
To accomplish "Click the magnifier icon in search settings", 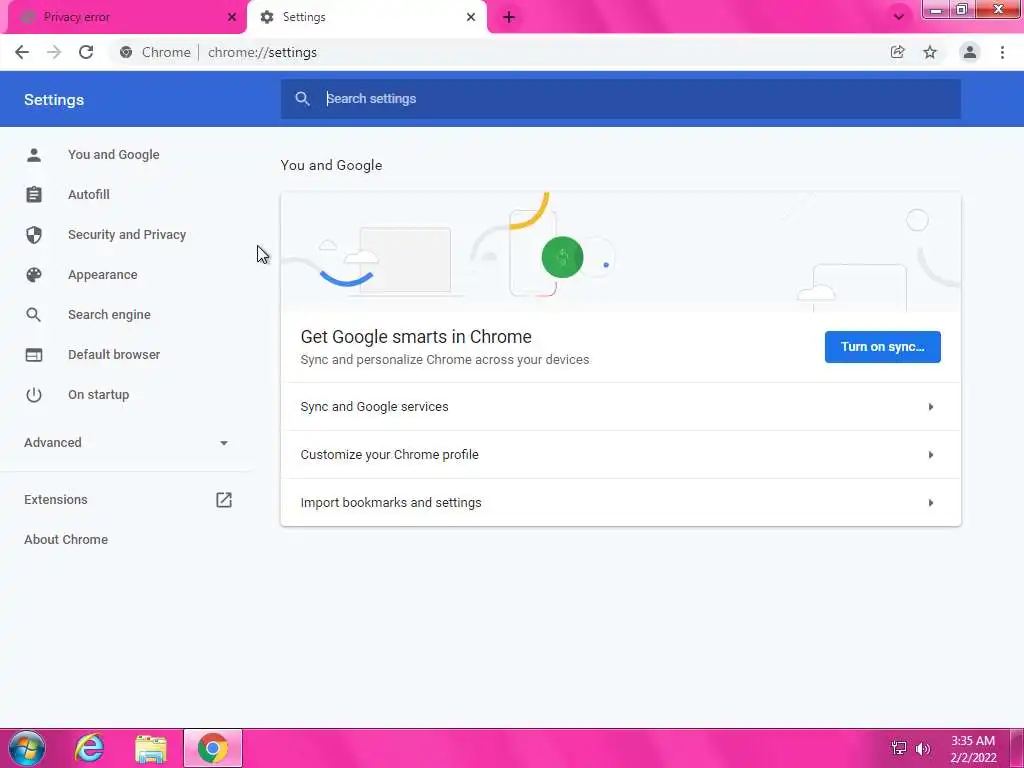I will pyautogui.click(x=302, y=99).
